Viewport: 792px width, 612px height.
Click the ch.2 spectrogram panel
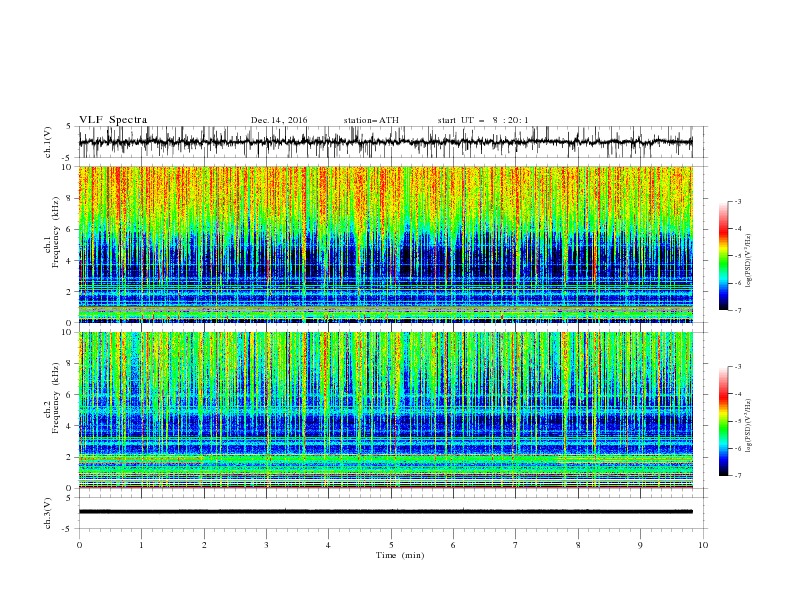coord(386,410)
